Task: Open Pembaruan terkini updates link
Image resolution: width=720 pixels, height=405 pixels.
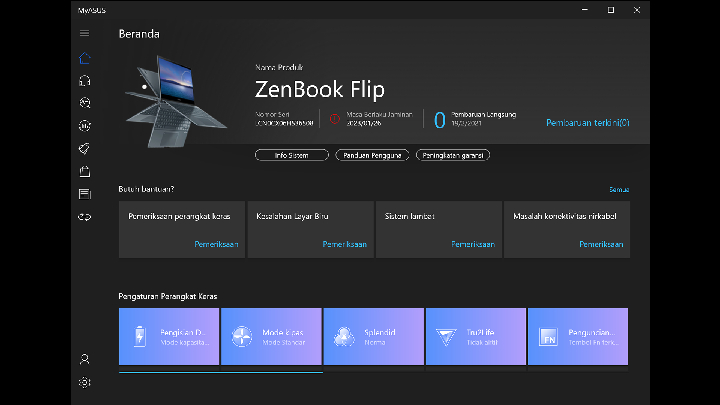Action: [x=588, y=123]
